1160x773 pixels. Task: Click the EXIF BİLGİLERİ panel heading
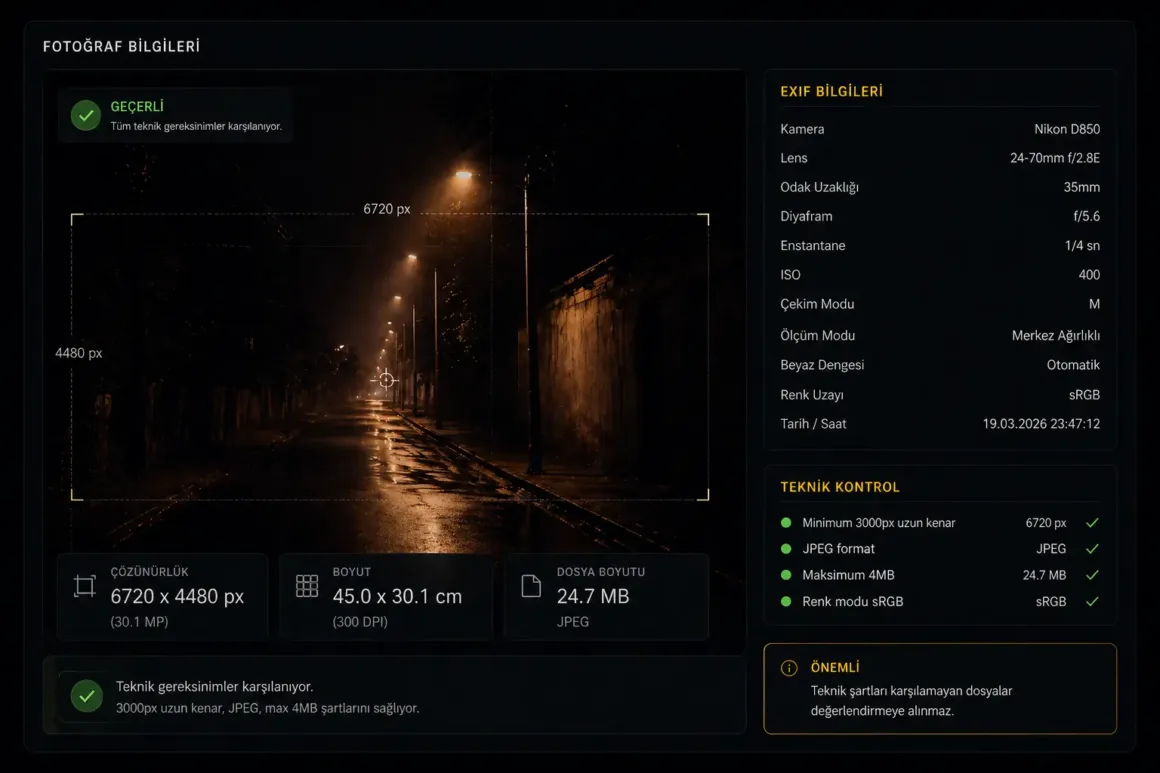click(x=831, y=92)
